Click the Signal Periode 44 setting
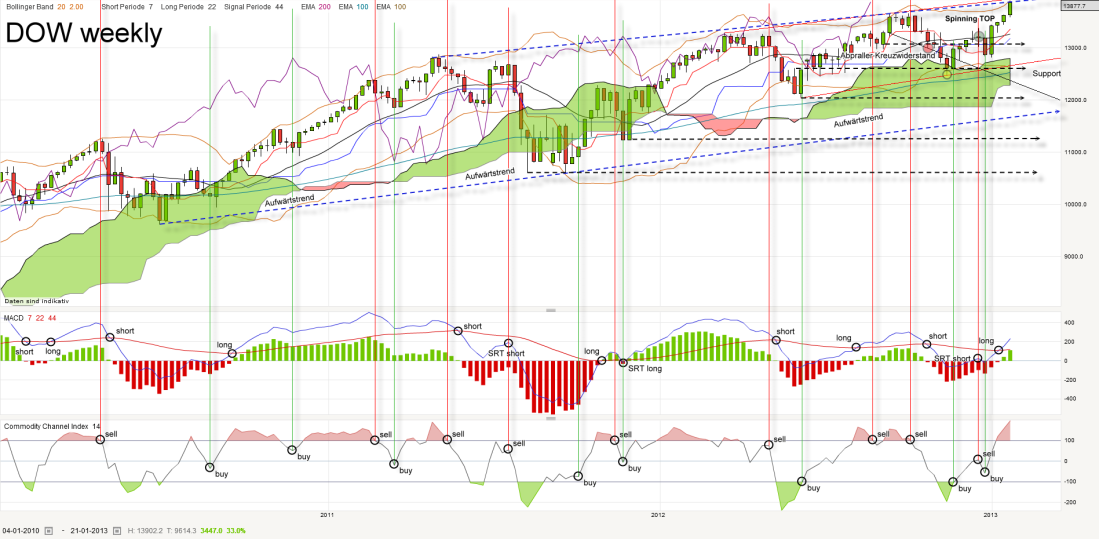The image size is (1099, 539). [254, 6]
